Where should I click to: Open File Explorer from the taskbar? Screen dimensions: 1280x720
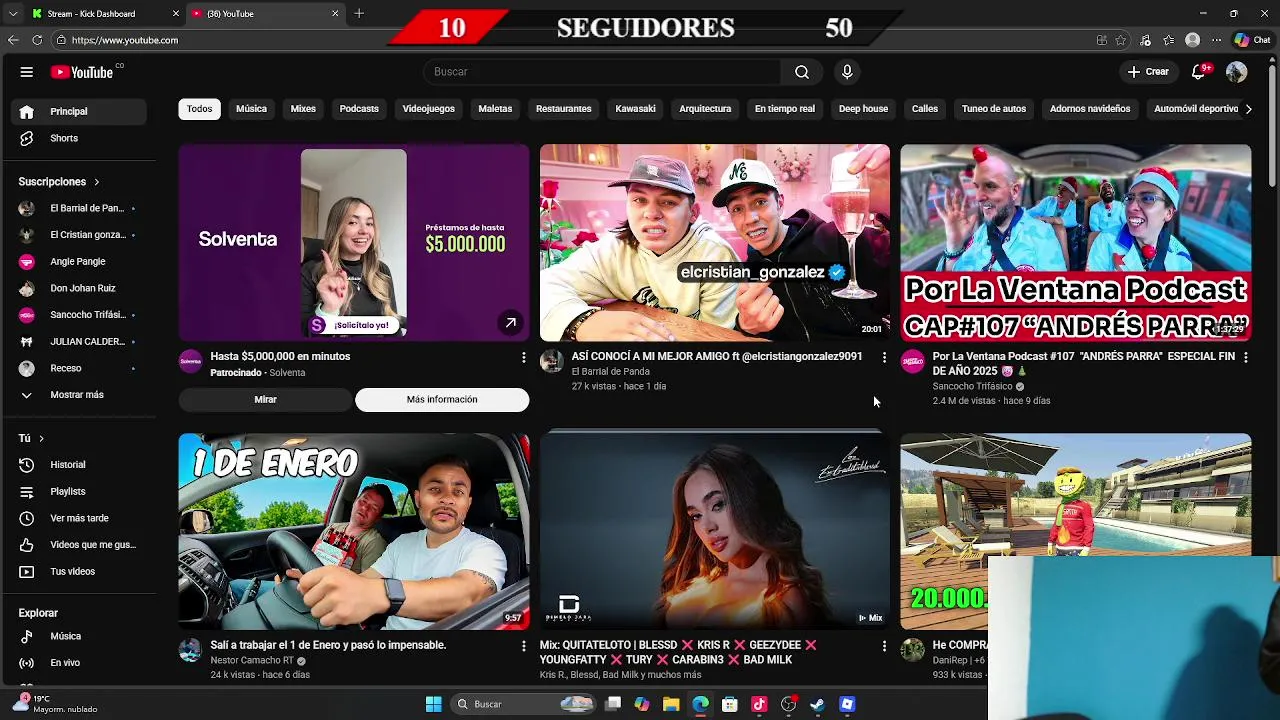coord(671,704)
